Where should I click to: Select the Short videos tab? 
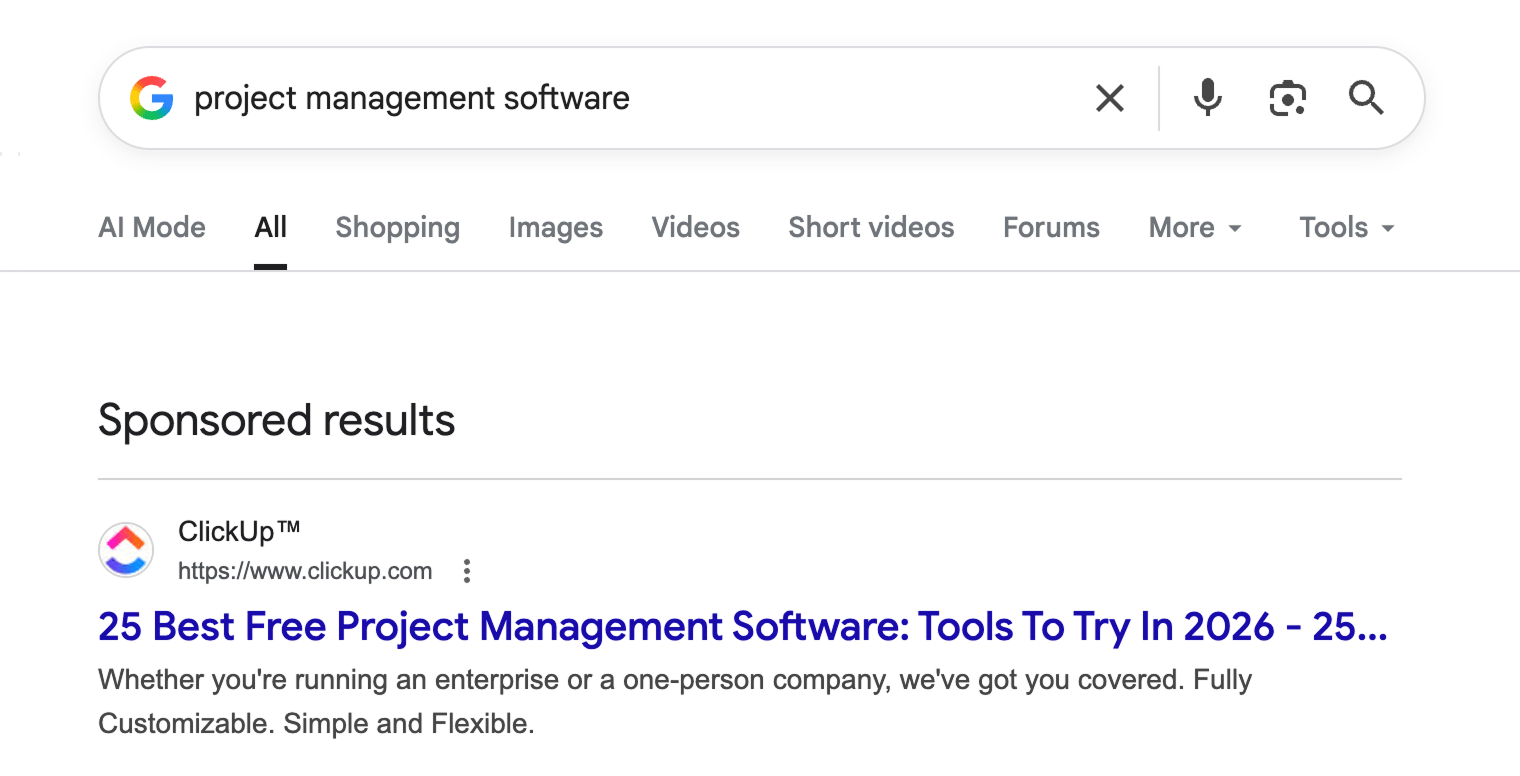pos(870,227)
